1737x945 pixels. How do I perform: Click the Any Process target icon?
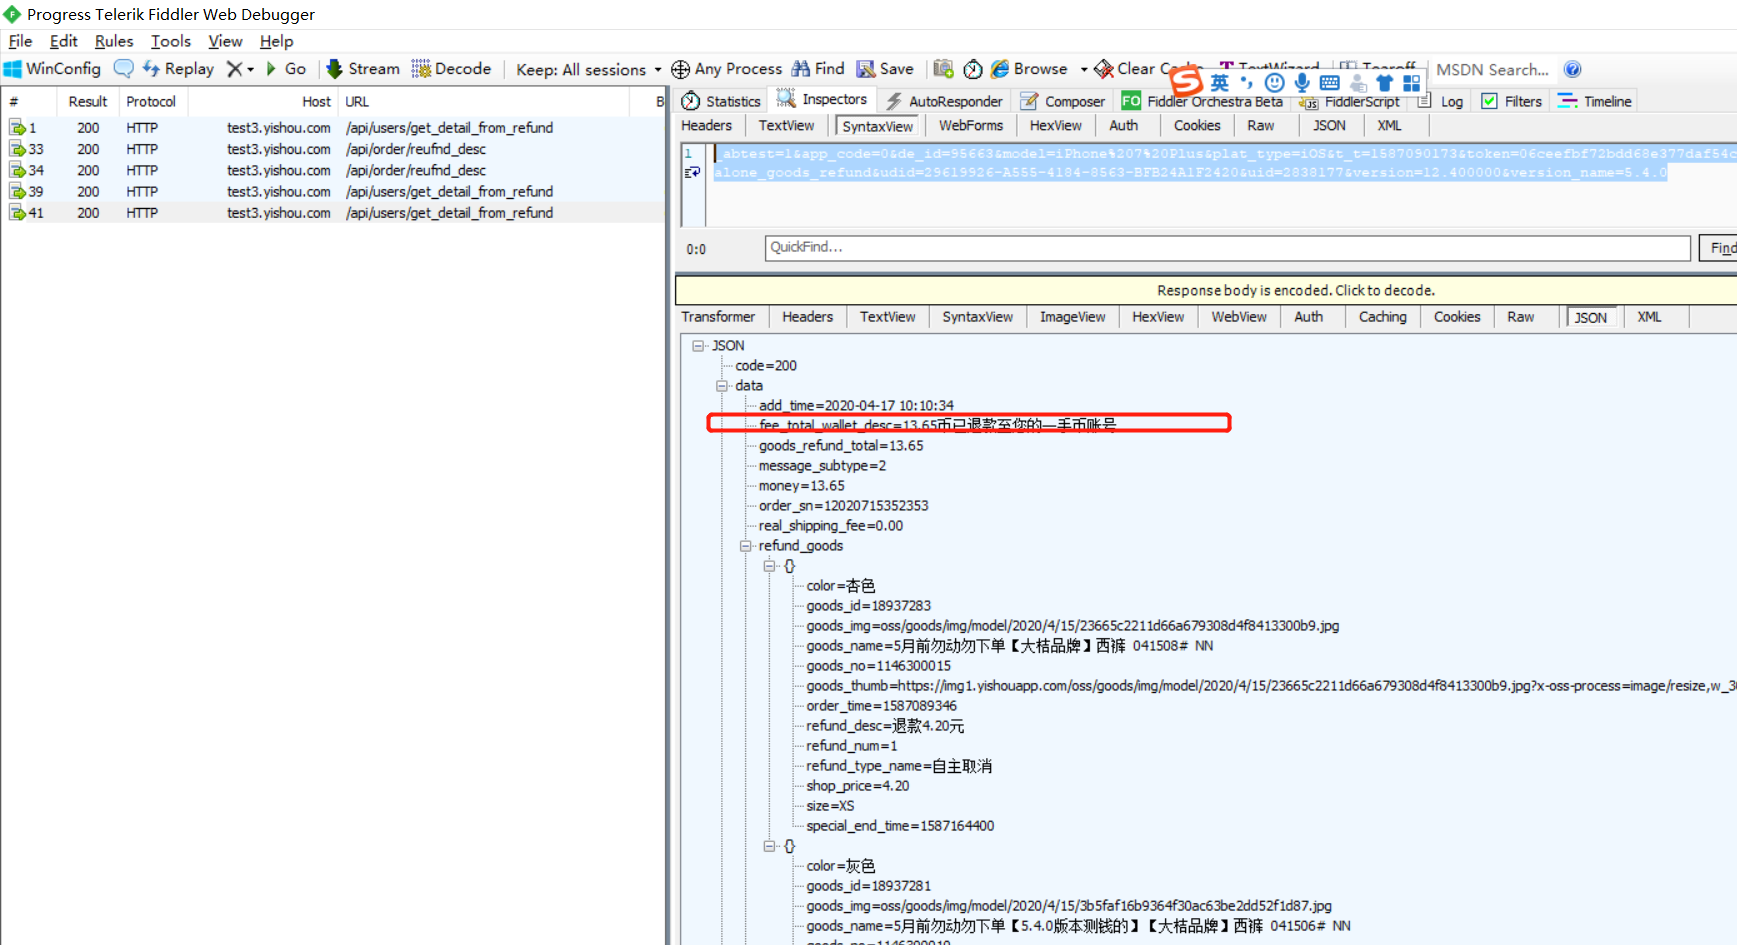click(680, 69)
